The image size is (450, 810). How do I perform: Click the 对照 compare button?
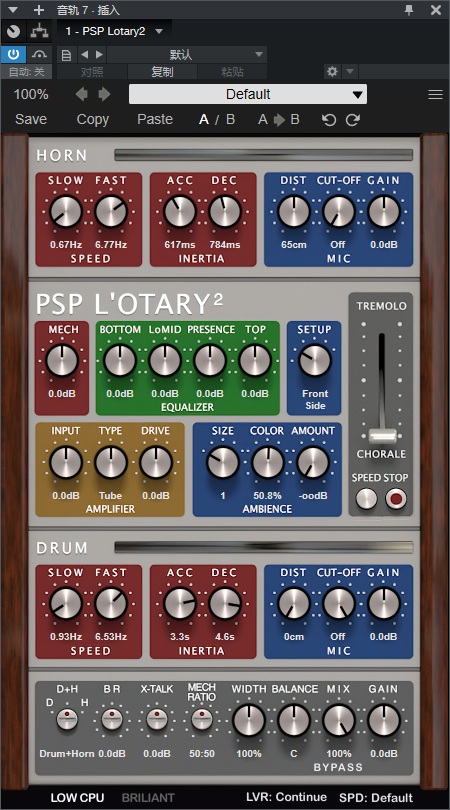92,72
